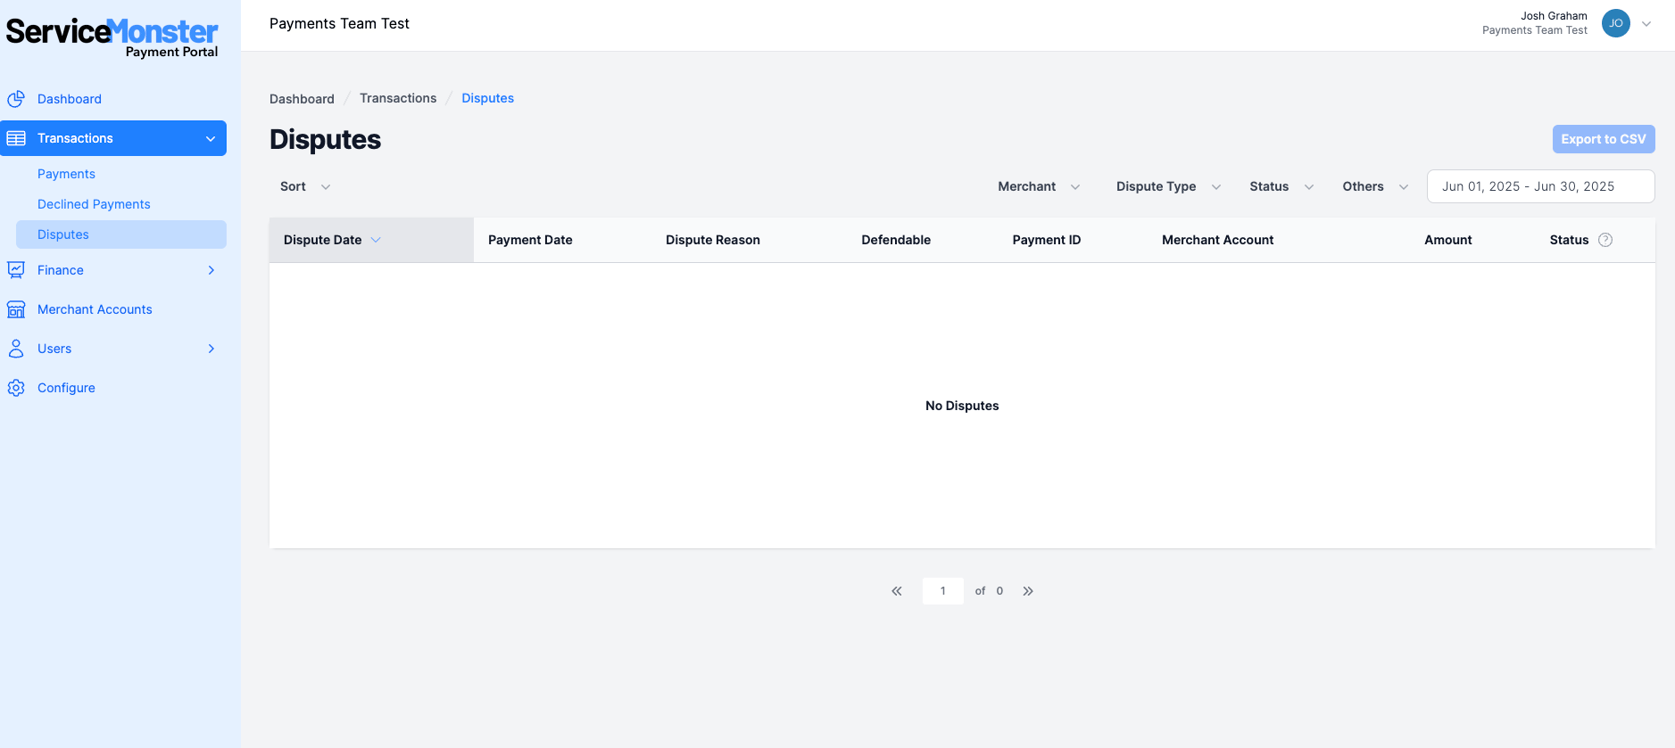Click the Transactions breadcrumb link
Viewport: 1675px width, 748px height.
[398, 98]
